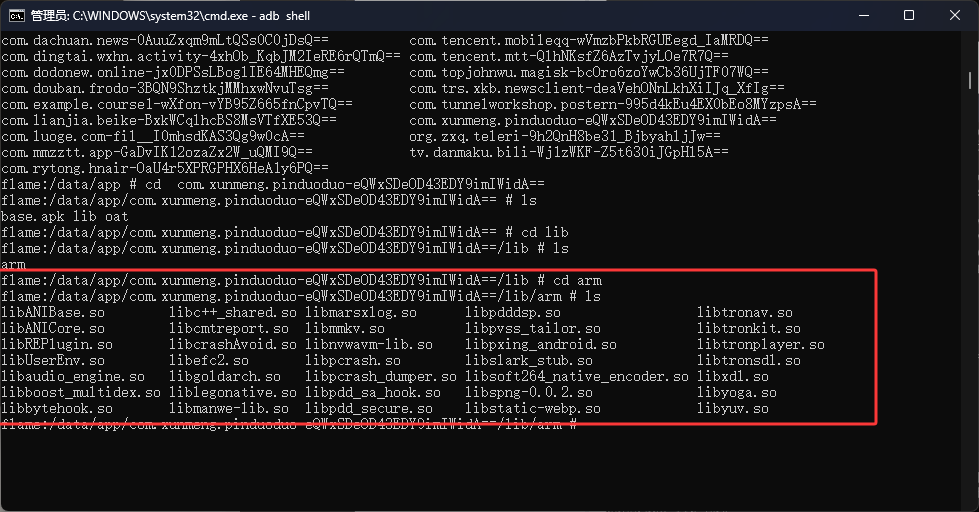979x512 pixels.
Task: Click on libpdd_sa_hook.so entry
Action: coord(373,393)
